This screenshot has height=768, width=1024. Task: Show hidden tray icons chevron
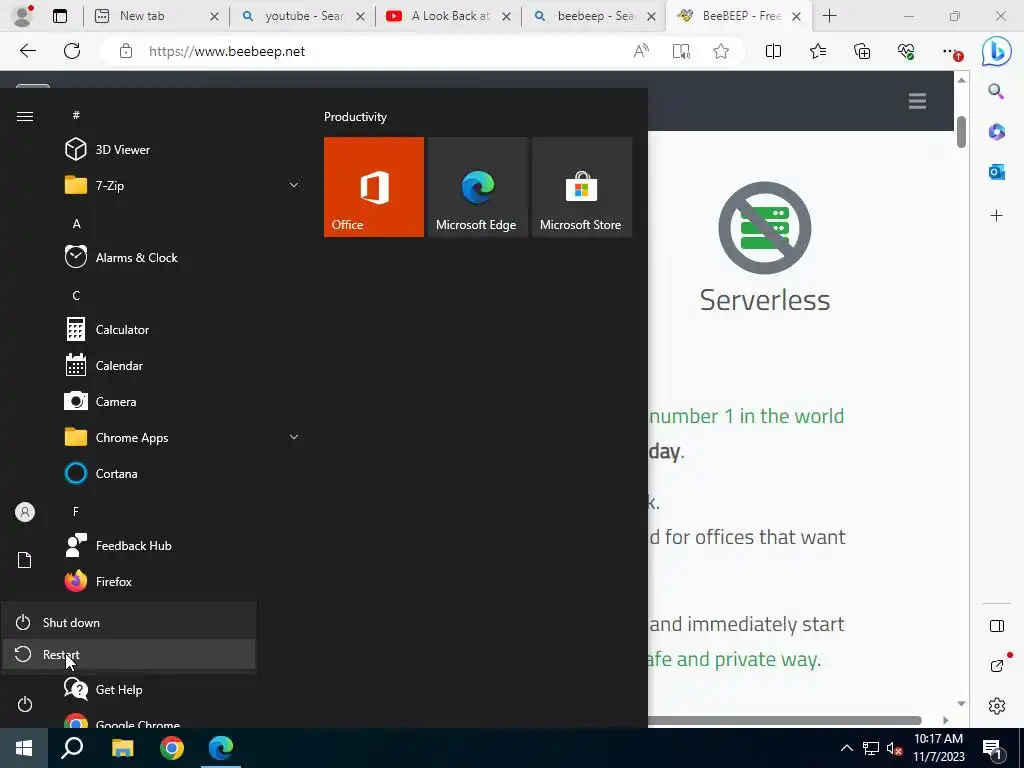846,748
